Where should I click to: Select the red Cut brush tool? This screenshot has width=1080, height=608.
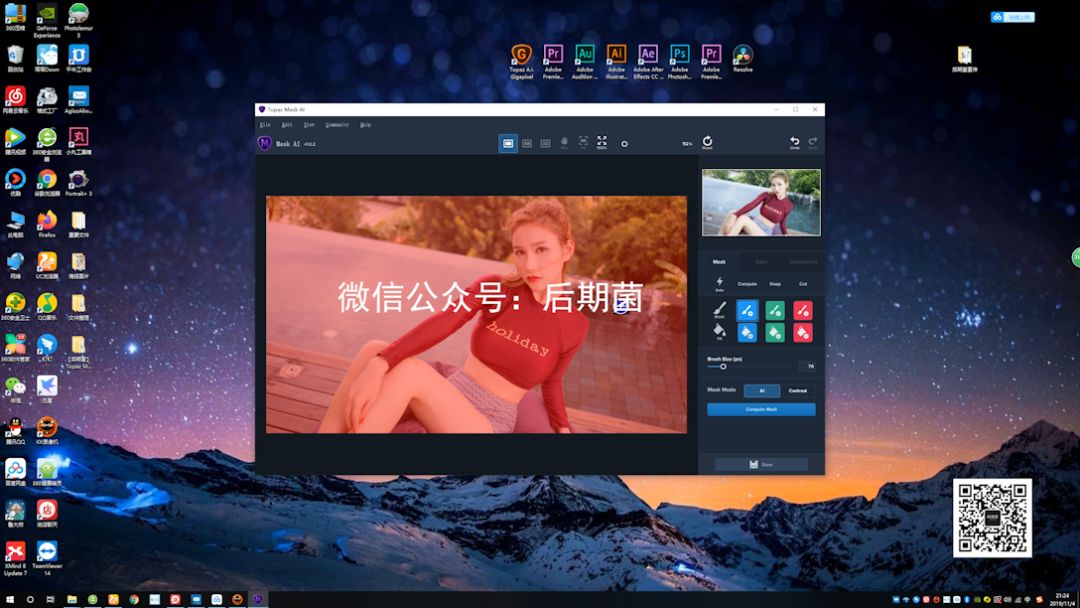[803, 311]
